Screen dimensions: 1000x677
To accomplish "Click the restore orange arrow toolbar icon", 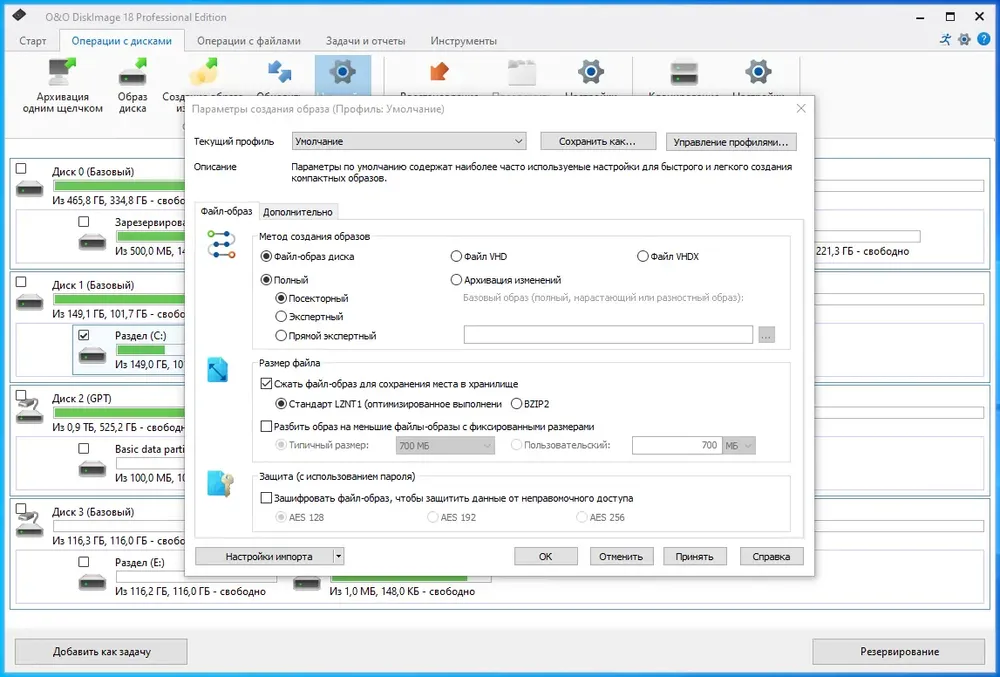I will (x=439, y=71).
